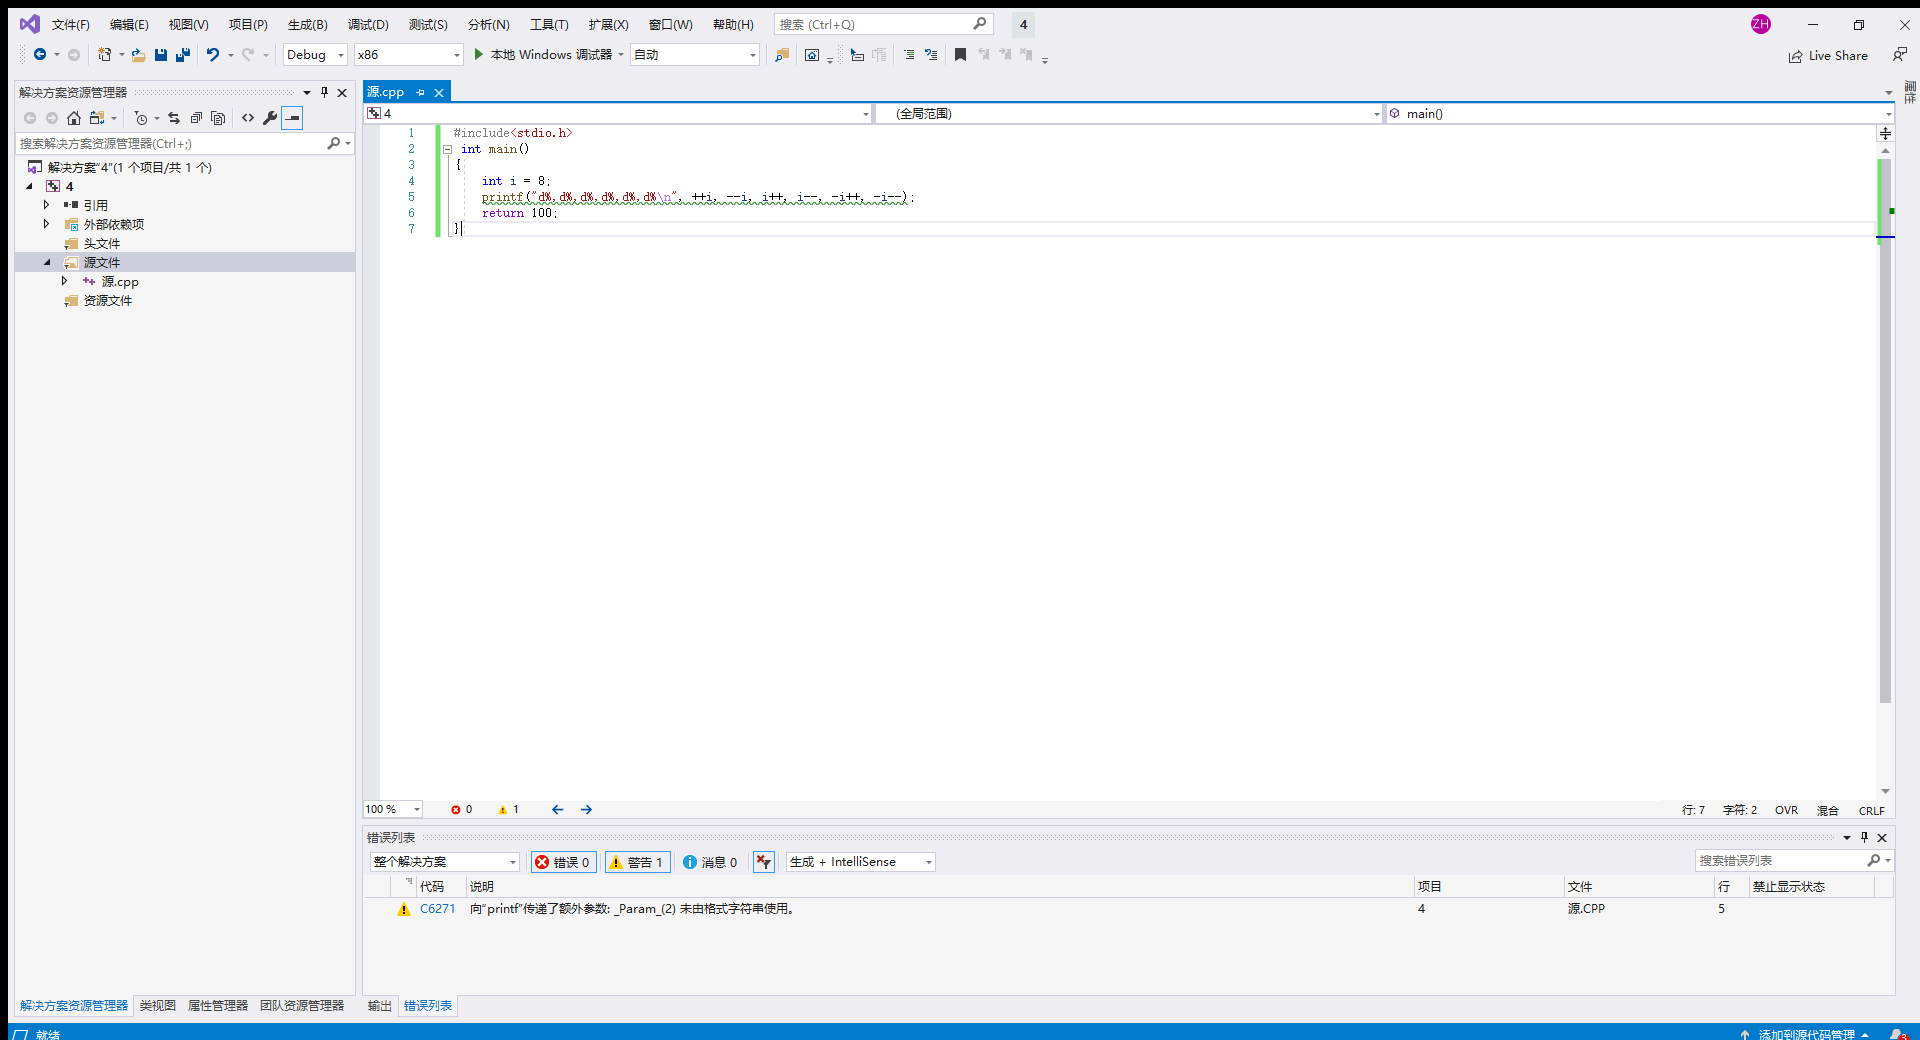Open the 工具(T) tools menu

pos(549,25)
